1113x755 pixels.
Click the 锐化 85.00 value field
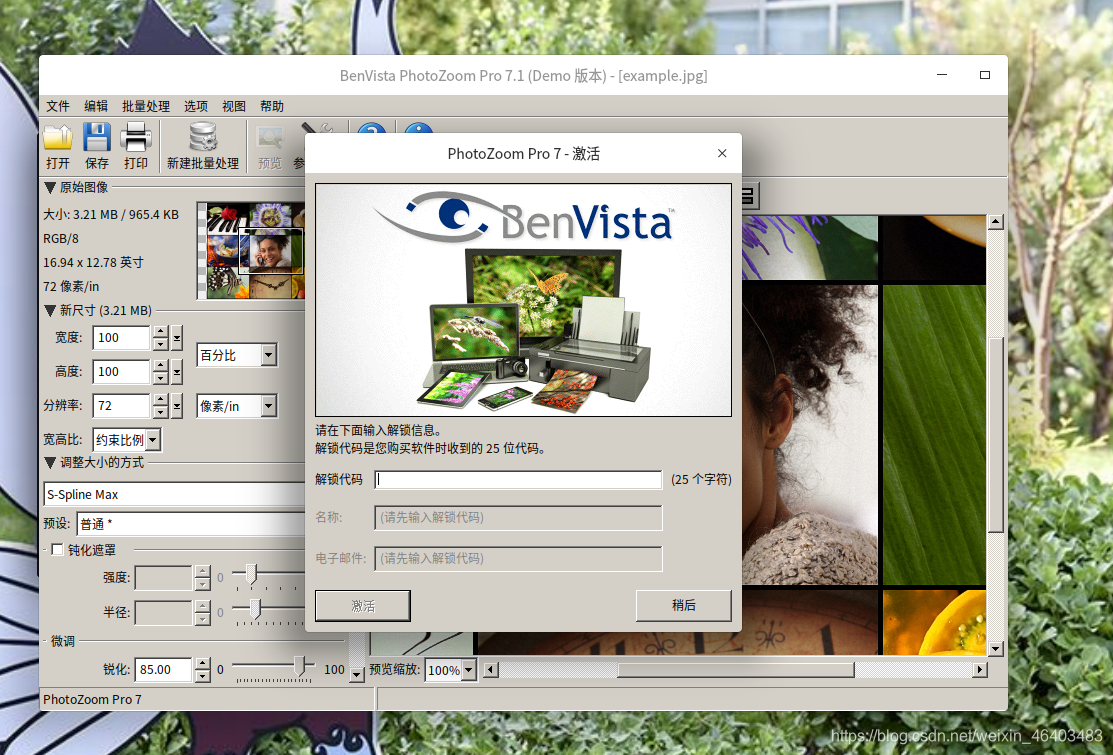[163, 670]
